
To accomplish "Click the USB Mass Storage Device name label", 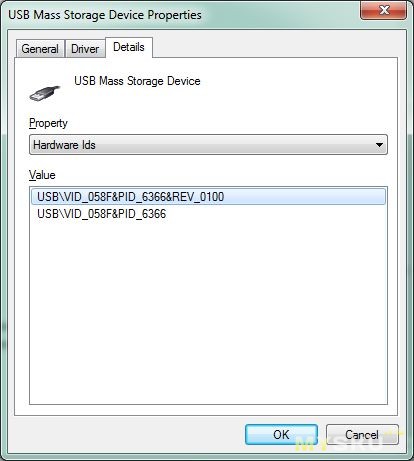I will [137, 81].
